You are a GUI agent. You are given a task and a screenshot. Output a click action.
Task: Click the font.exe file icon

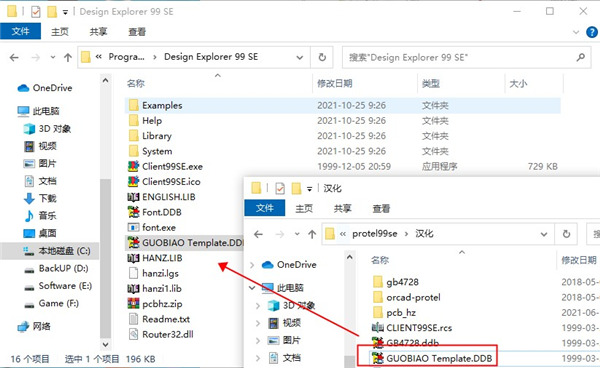tap(133, 227)
